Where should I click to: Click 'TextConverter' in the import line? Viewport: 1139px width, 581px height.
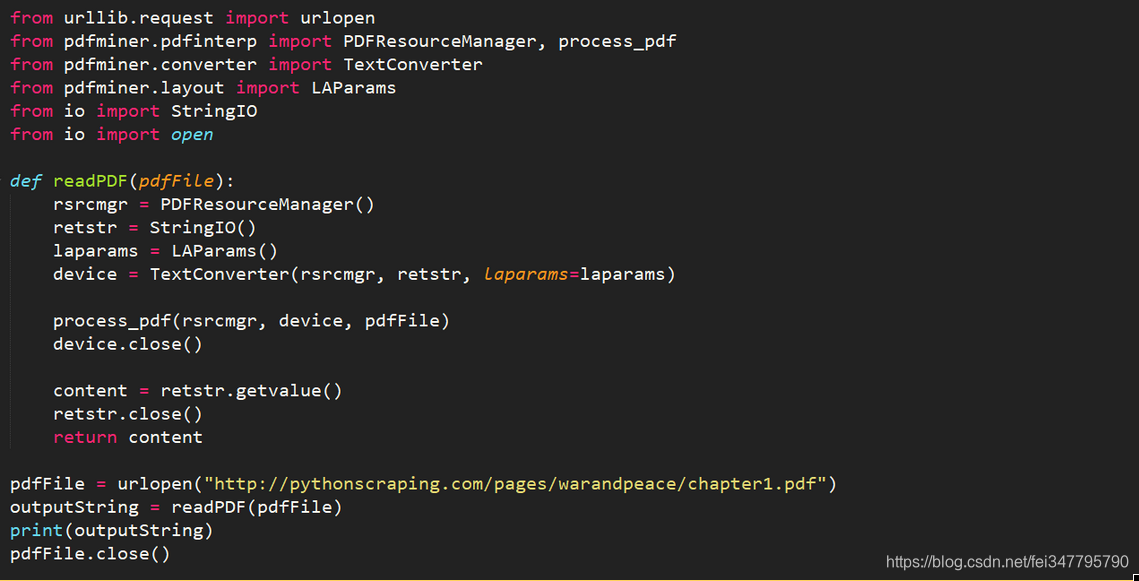point(413,65)
